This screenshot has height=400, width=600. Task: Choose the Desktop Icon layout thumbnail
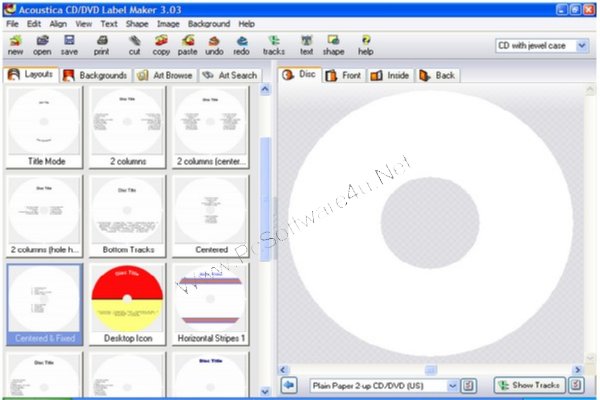point(127,304)
